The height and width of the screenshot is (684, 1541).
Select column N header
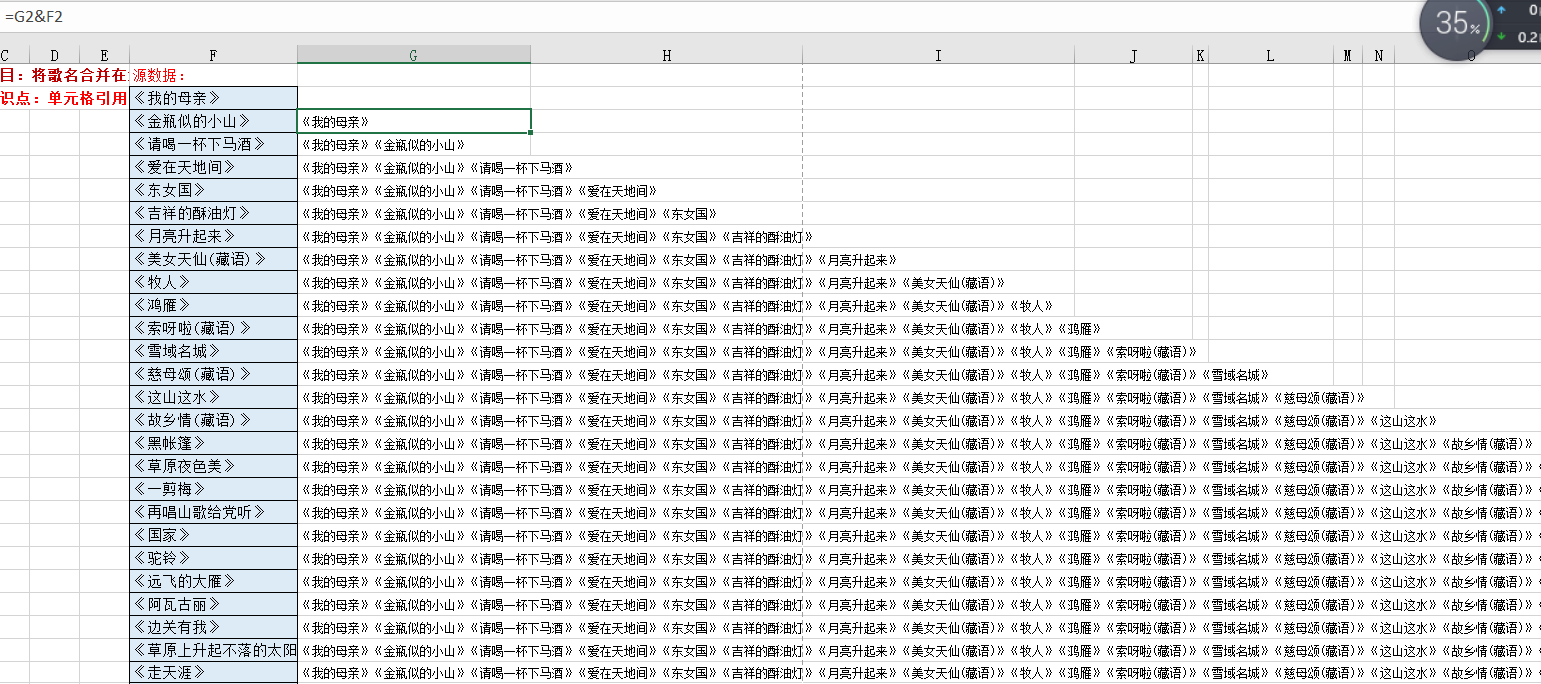[x=1378, y=56]
